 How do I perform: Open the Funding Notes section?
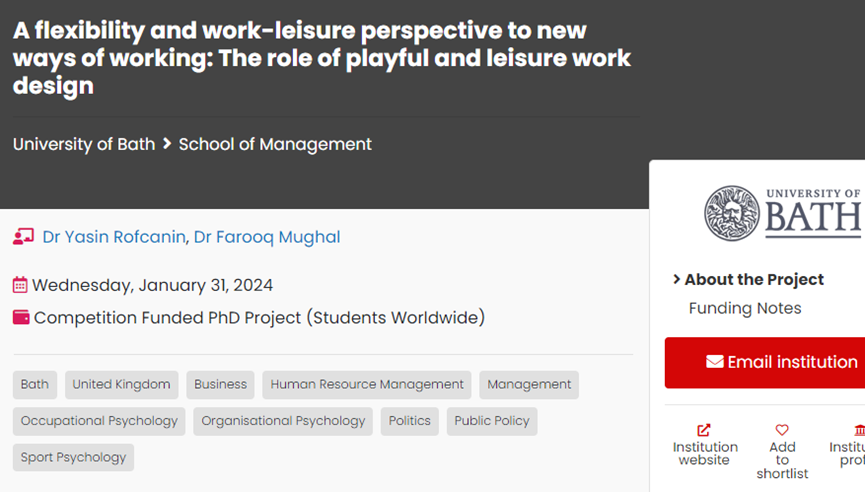(x=745, y=308)
